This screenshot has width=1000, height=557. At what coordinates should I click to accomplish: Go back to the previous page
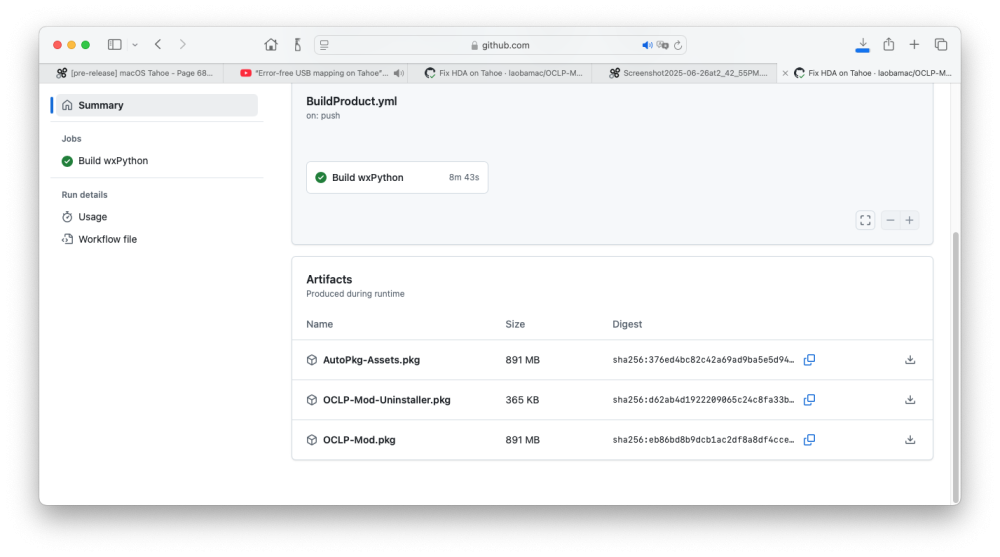coord(158,45)
